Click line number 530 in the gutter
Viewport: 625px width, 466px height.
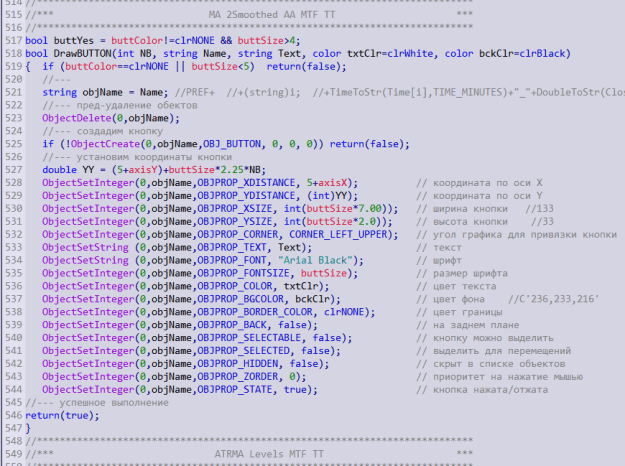click(13, 208)
